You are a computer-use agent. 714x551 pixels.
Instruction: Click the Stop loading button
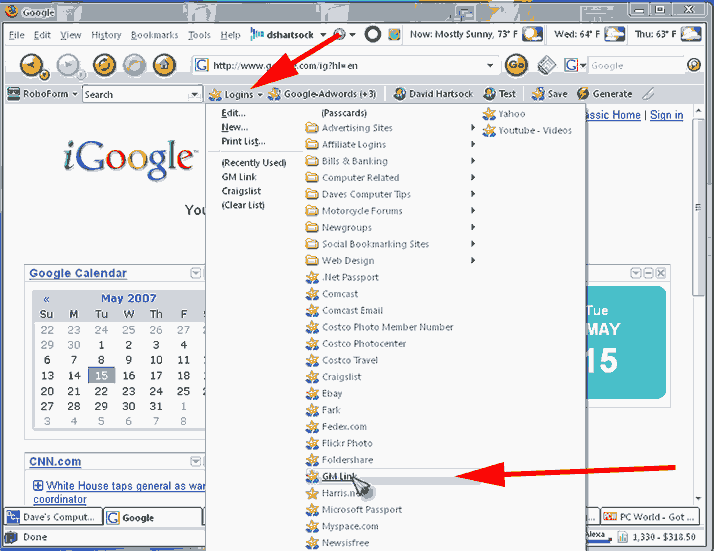pos(134,66)
